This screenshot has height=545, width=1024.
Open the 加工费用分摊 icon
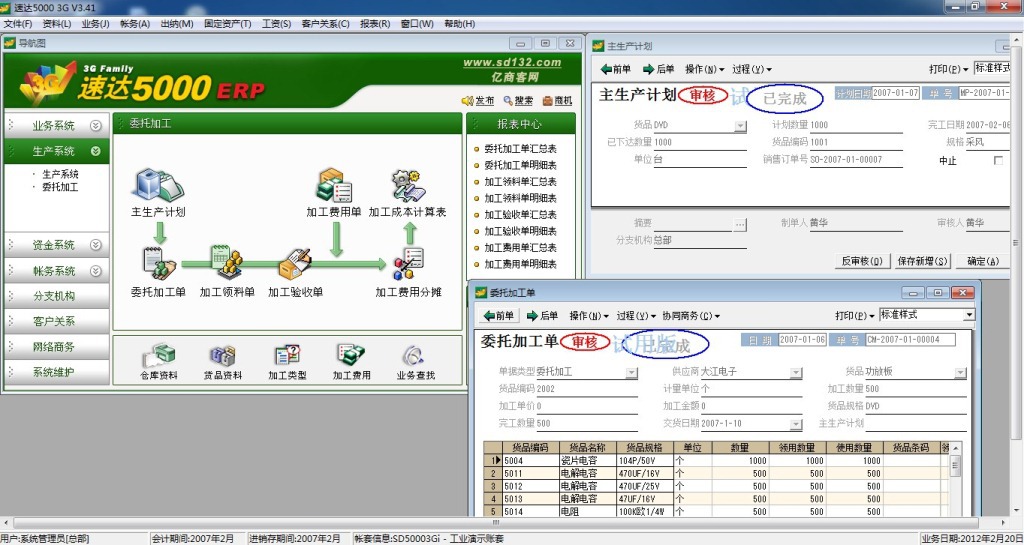(x=409, y=264)
